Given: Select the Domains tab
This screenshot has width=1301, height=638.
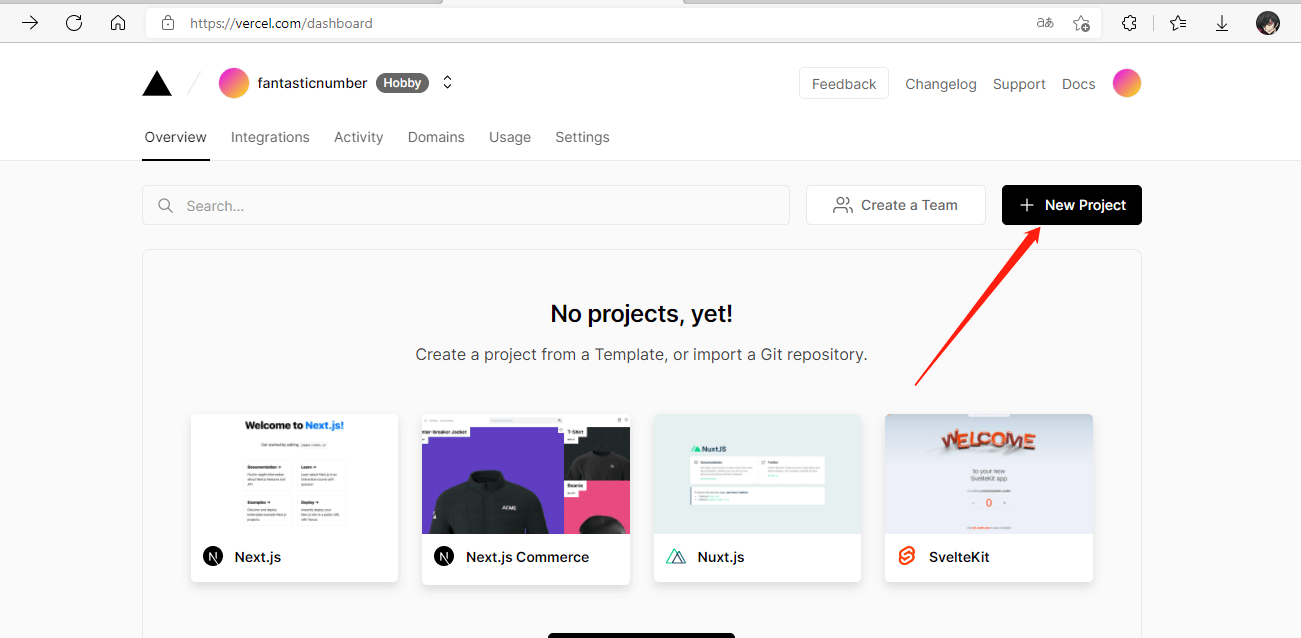Looking at the screenshot, I should pos(436,137).
